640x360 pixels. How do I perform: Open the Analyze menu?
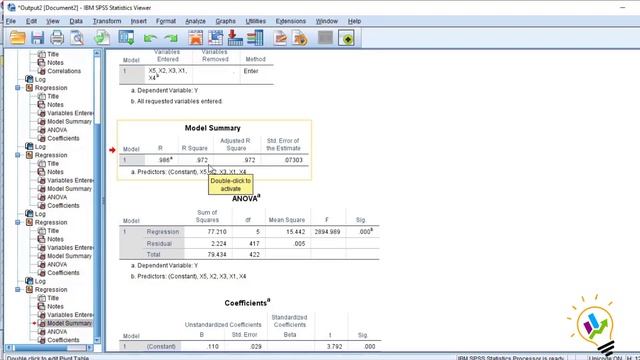pos(196,21)
